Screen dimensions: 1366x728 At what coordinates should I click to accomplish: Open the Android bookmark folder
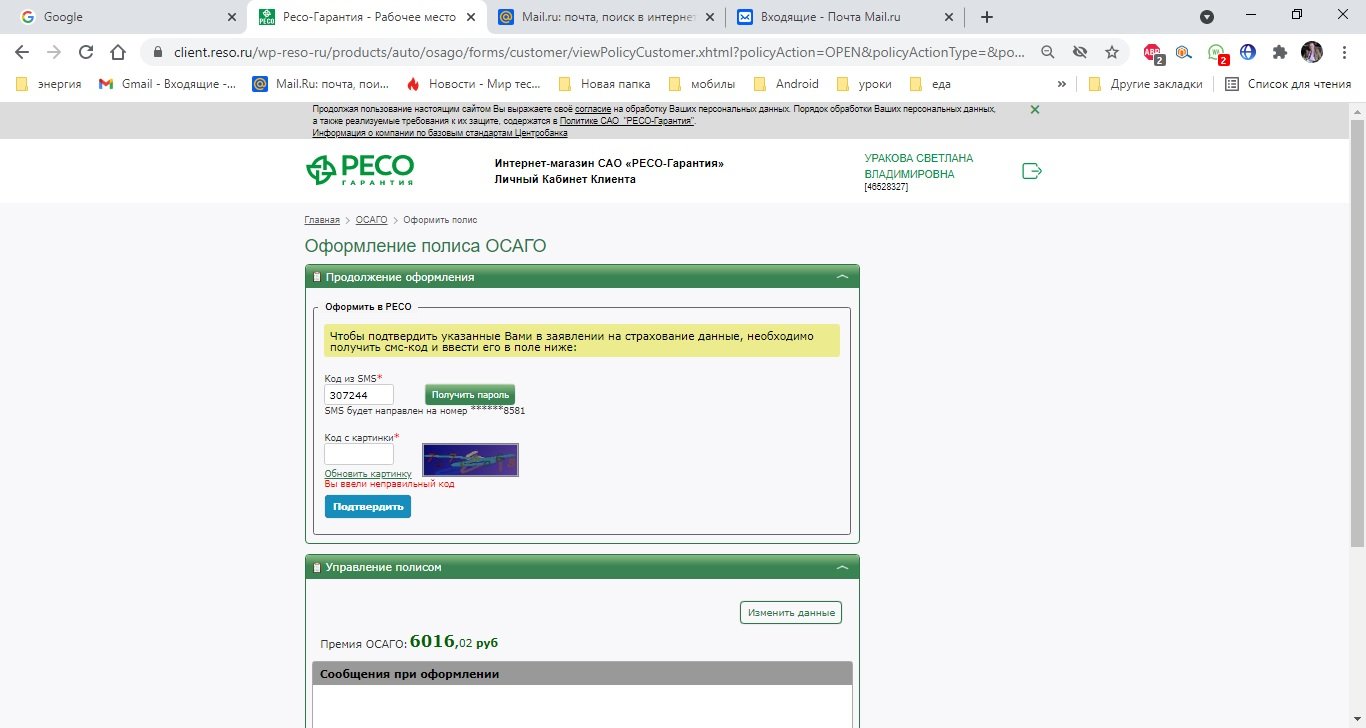[x=786, y=84]
